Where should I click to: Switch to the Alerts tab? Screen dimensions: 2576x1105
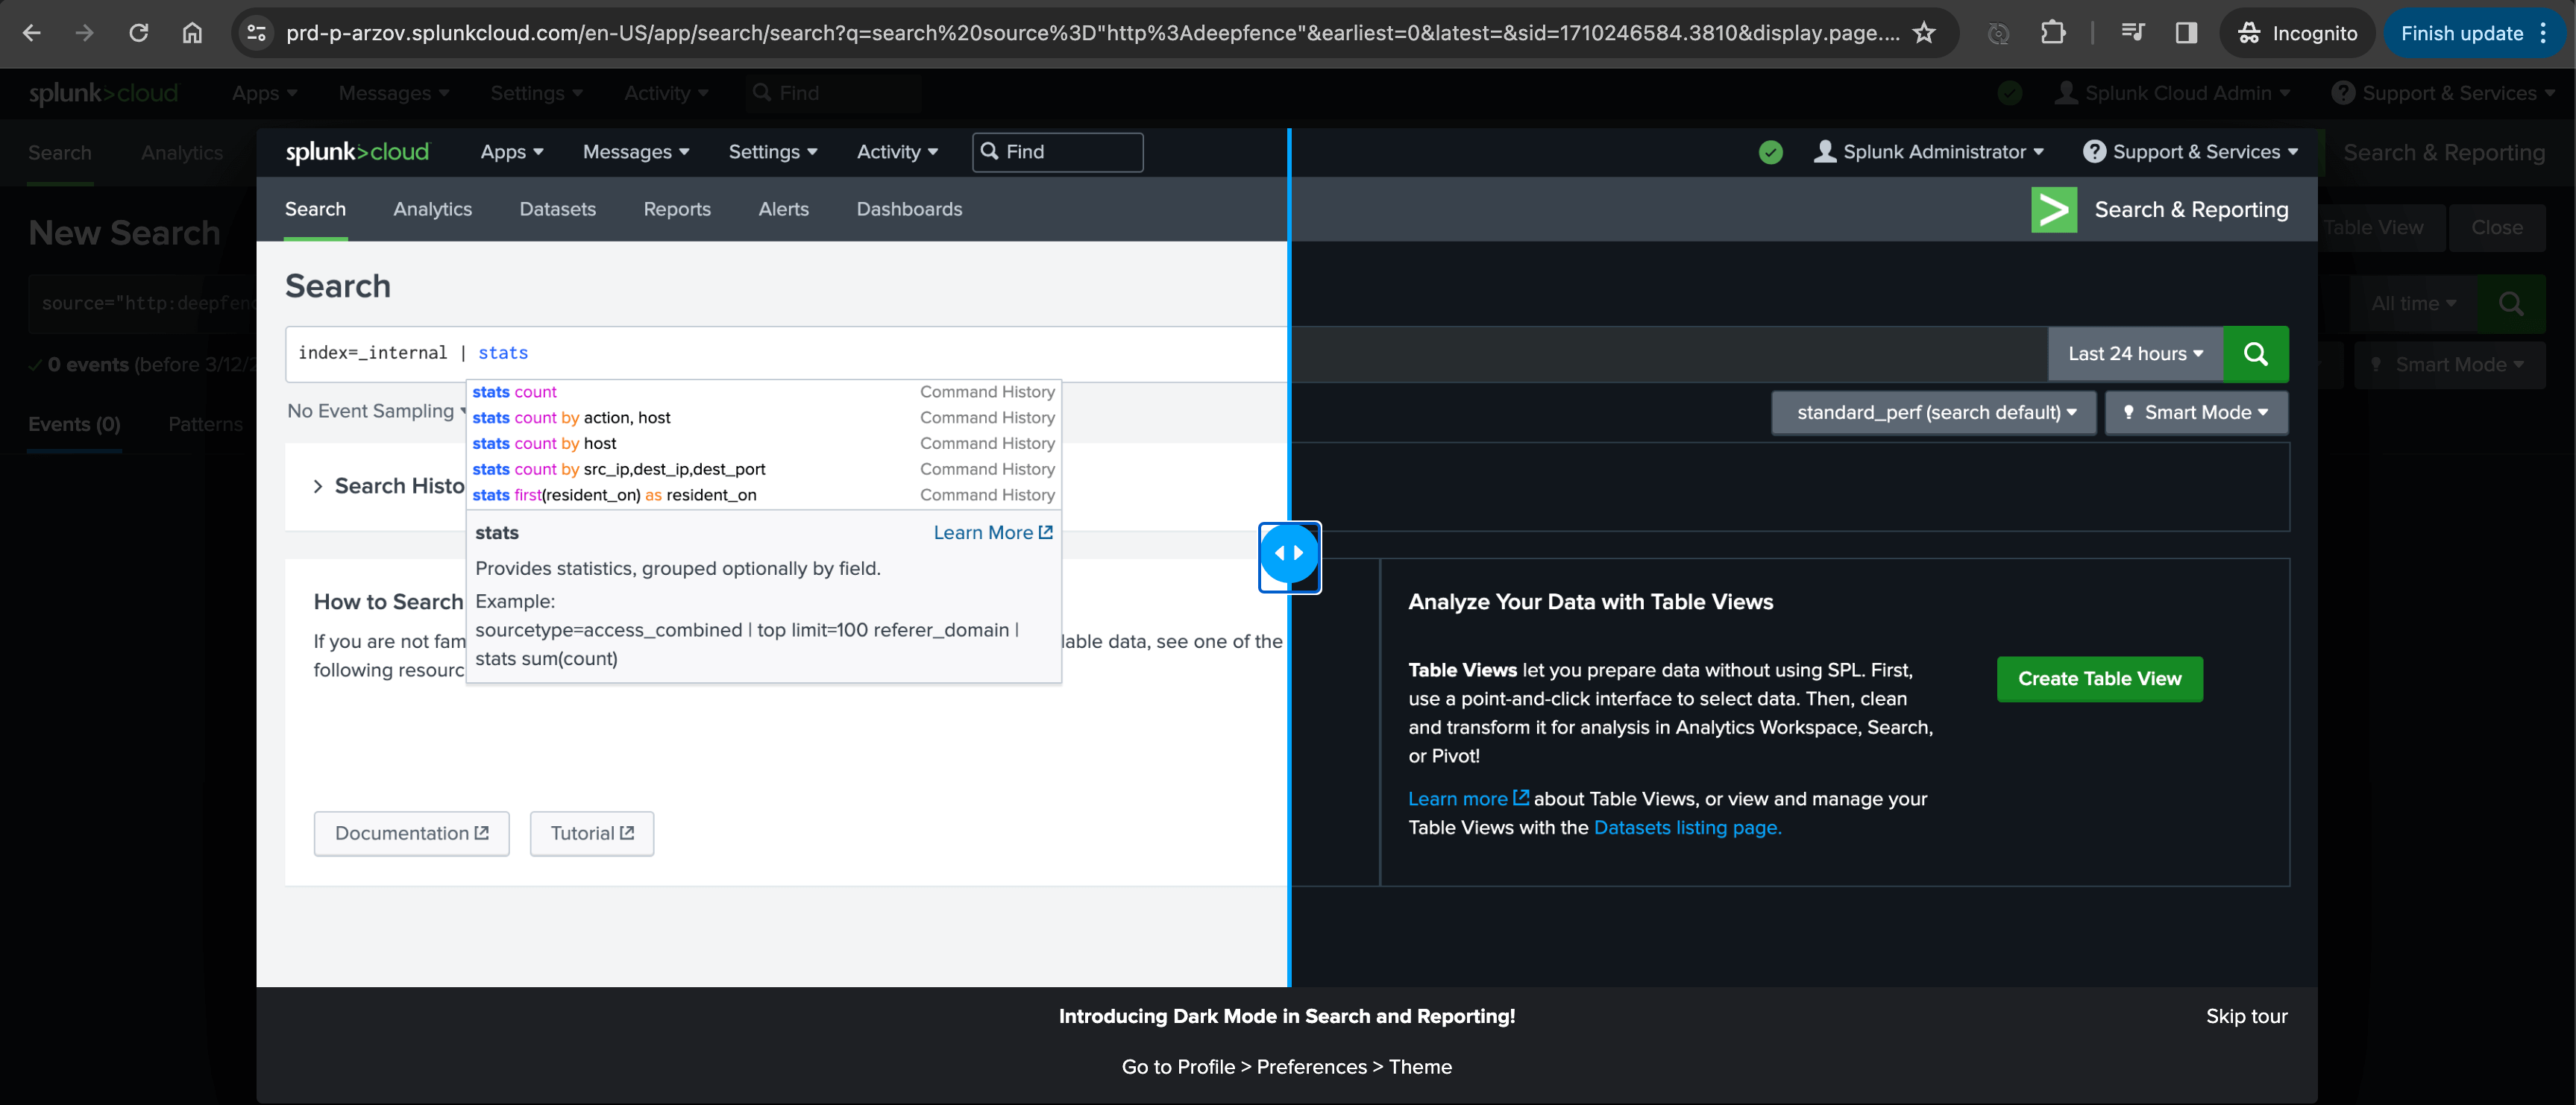(783, 209)
